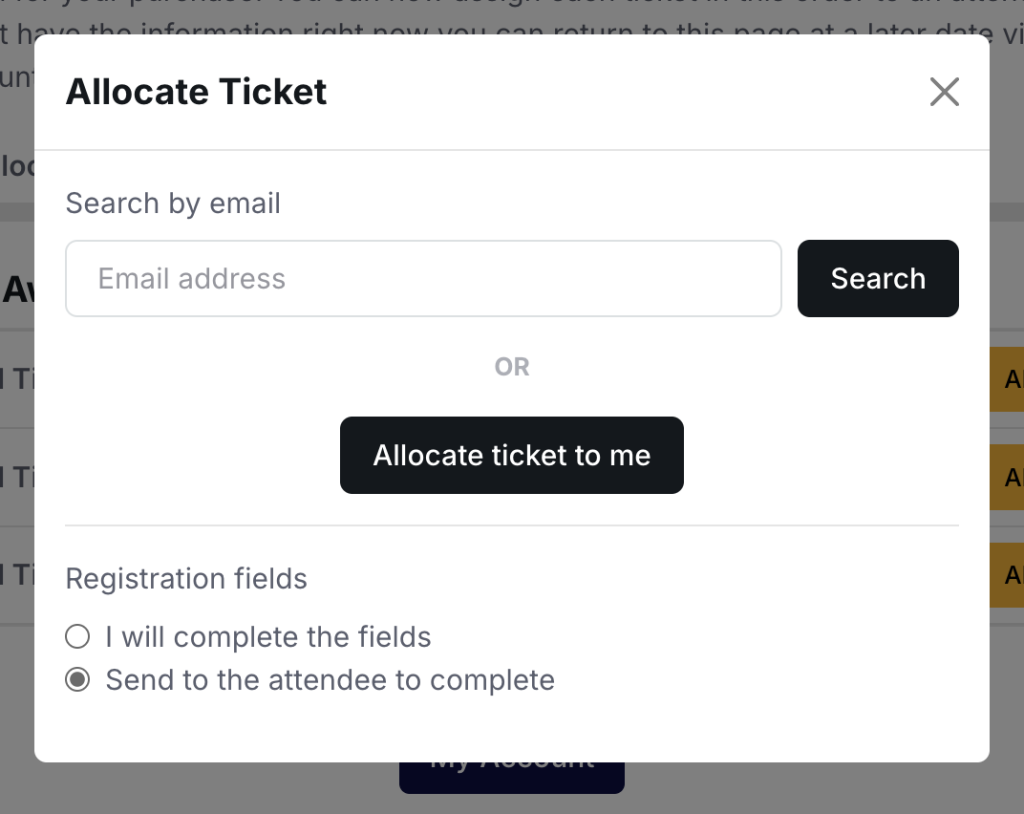Click the "Allocate ticket to me" button
Viewport: 1024px width, 814px height.
pyautogui.click(x=512, y=456)
